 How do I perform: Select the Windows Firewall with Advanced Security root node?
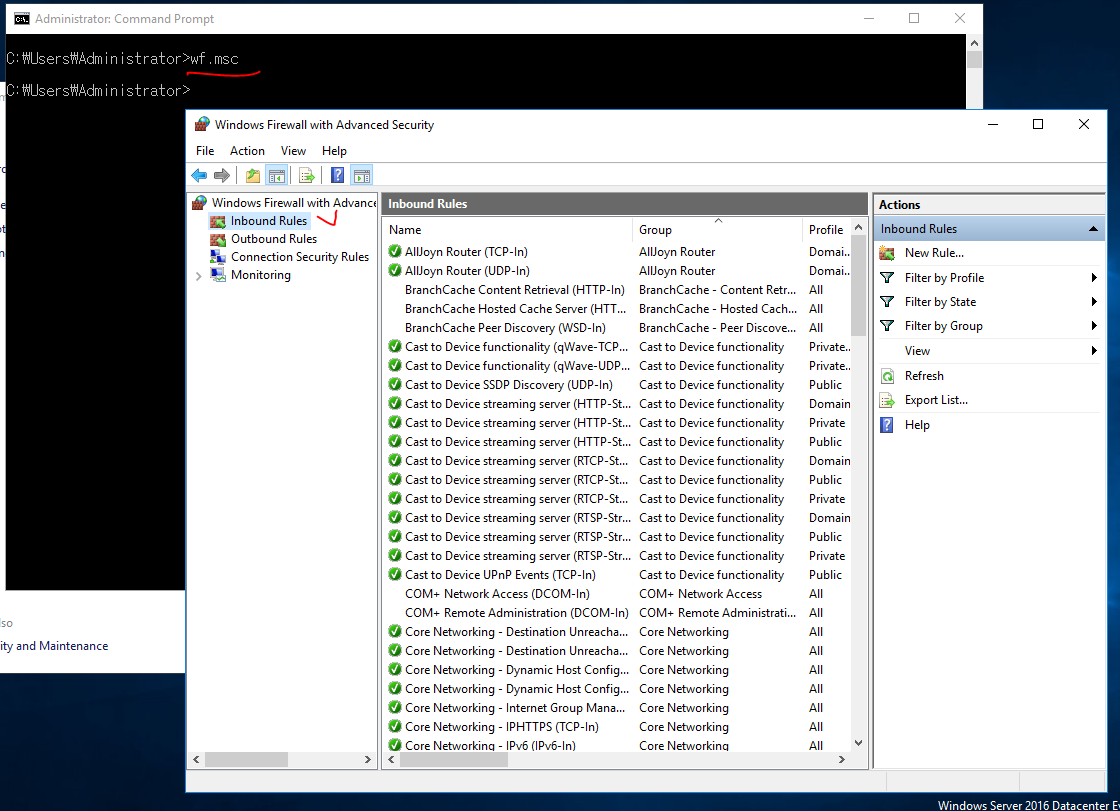tap(294, 203)
